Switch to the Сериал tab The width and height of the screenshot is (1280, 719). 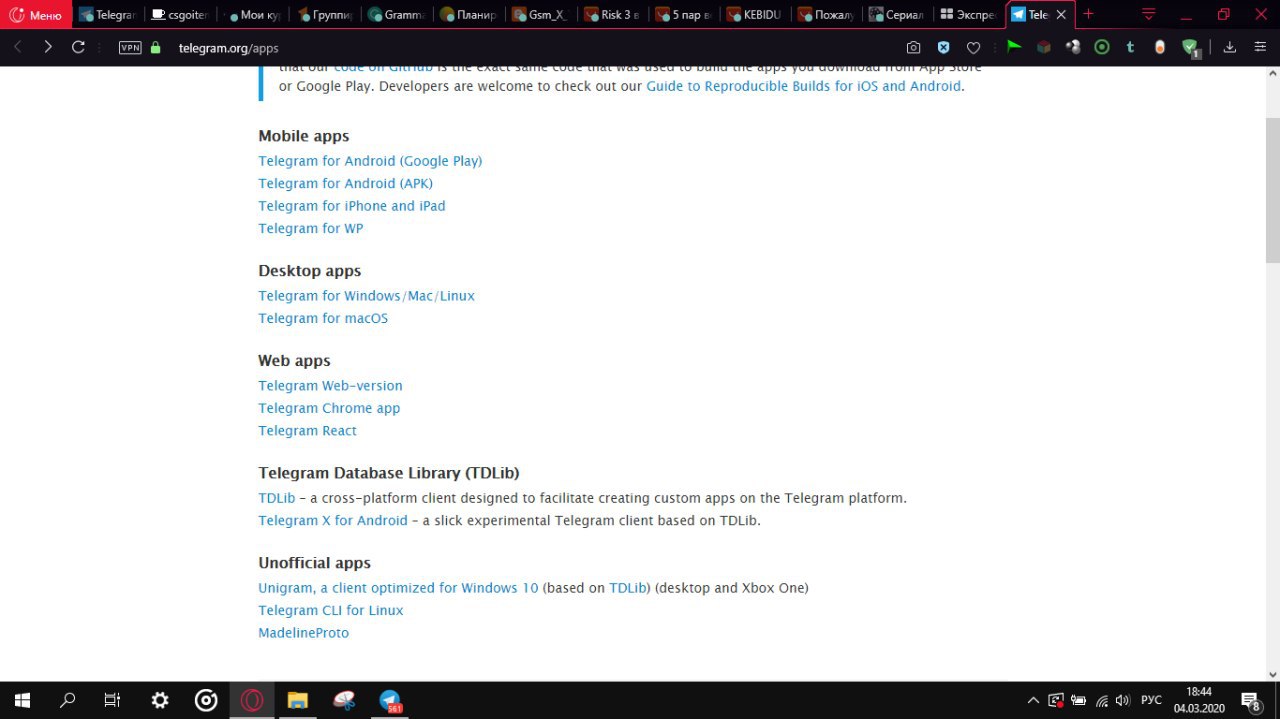click(x=899, y=15)
